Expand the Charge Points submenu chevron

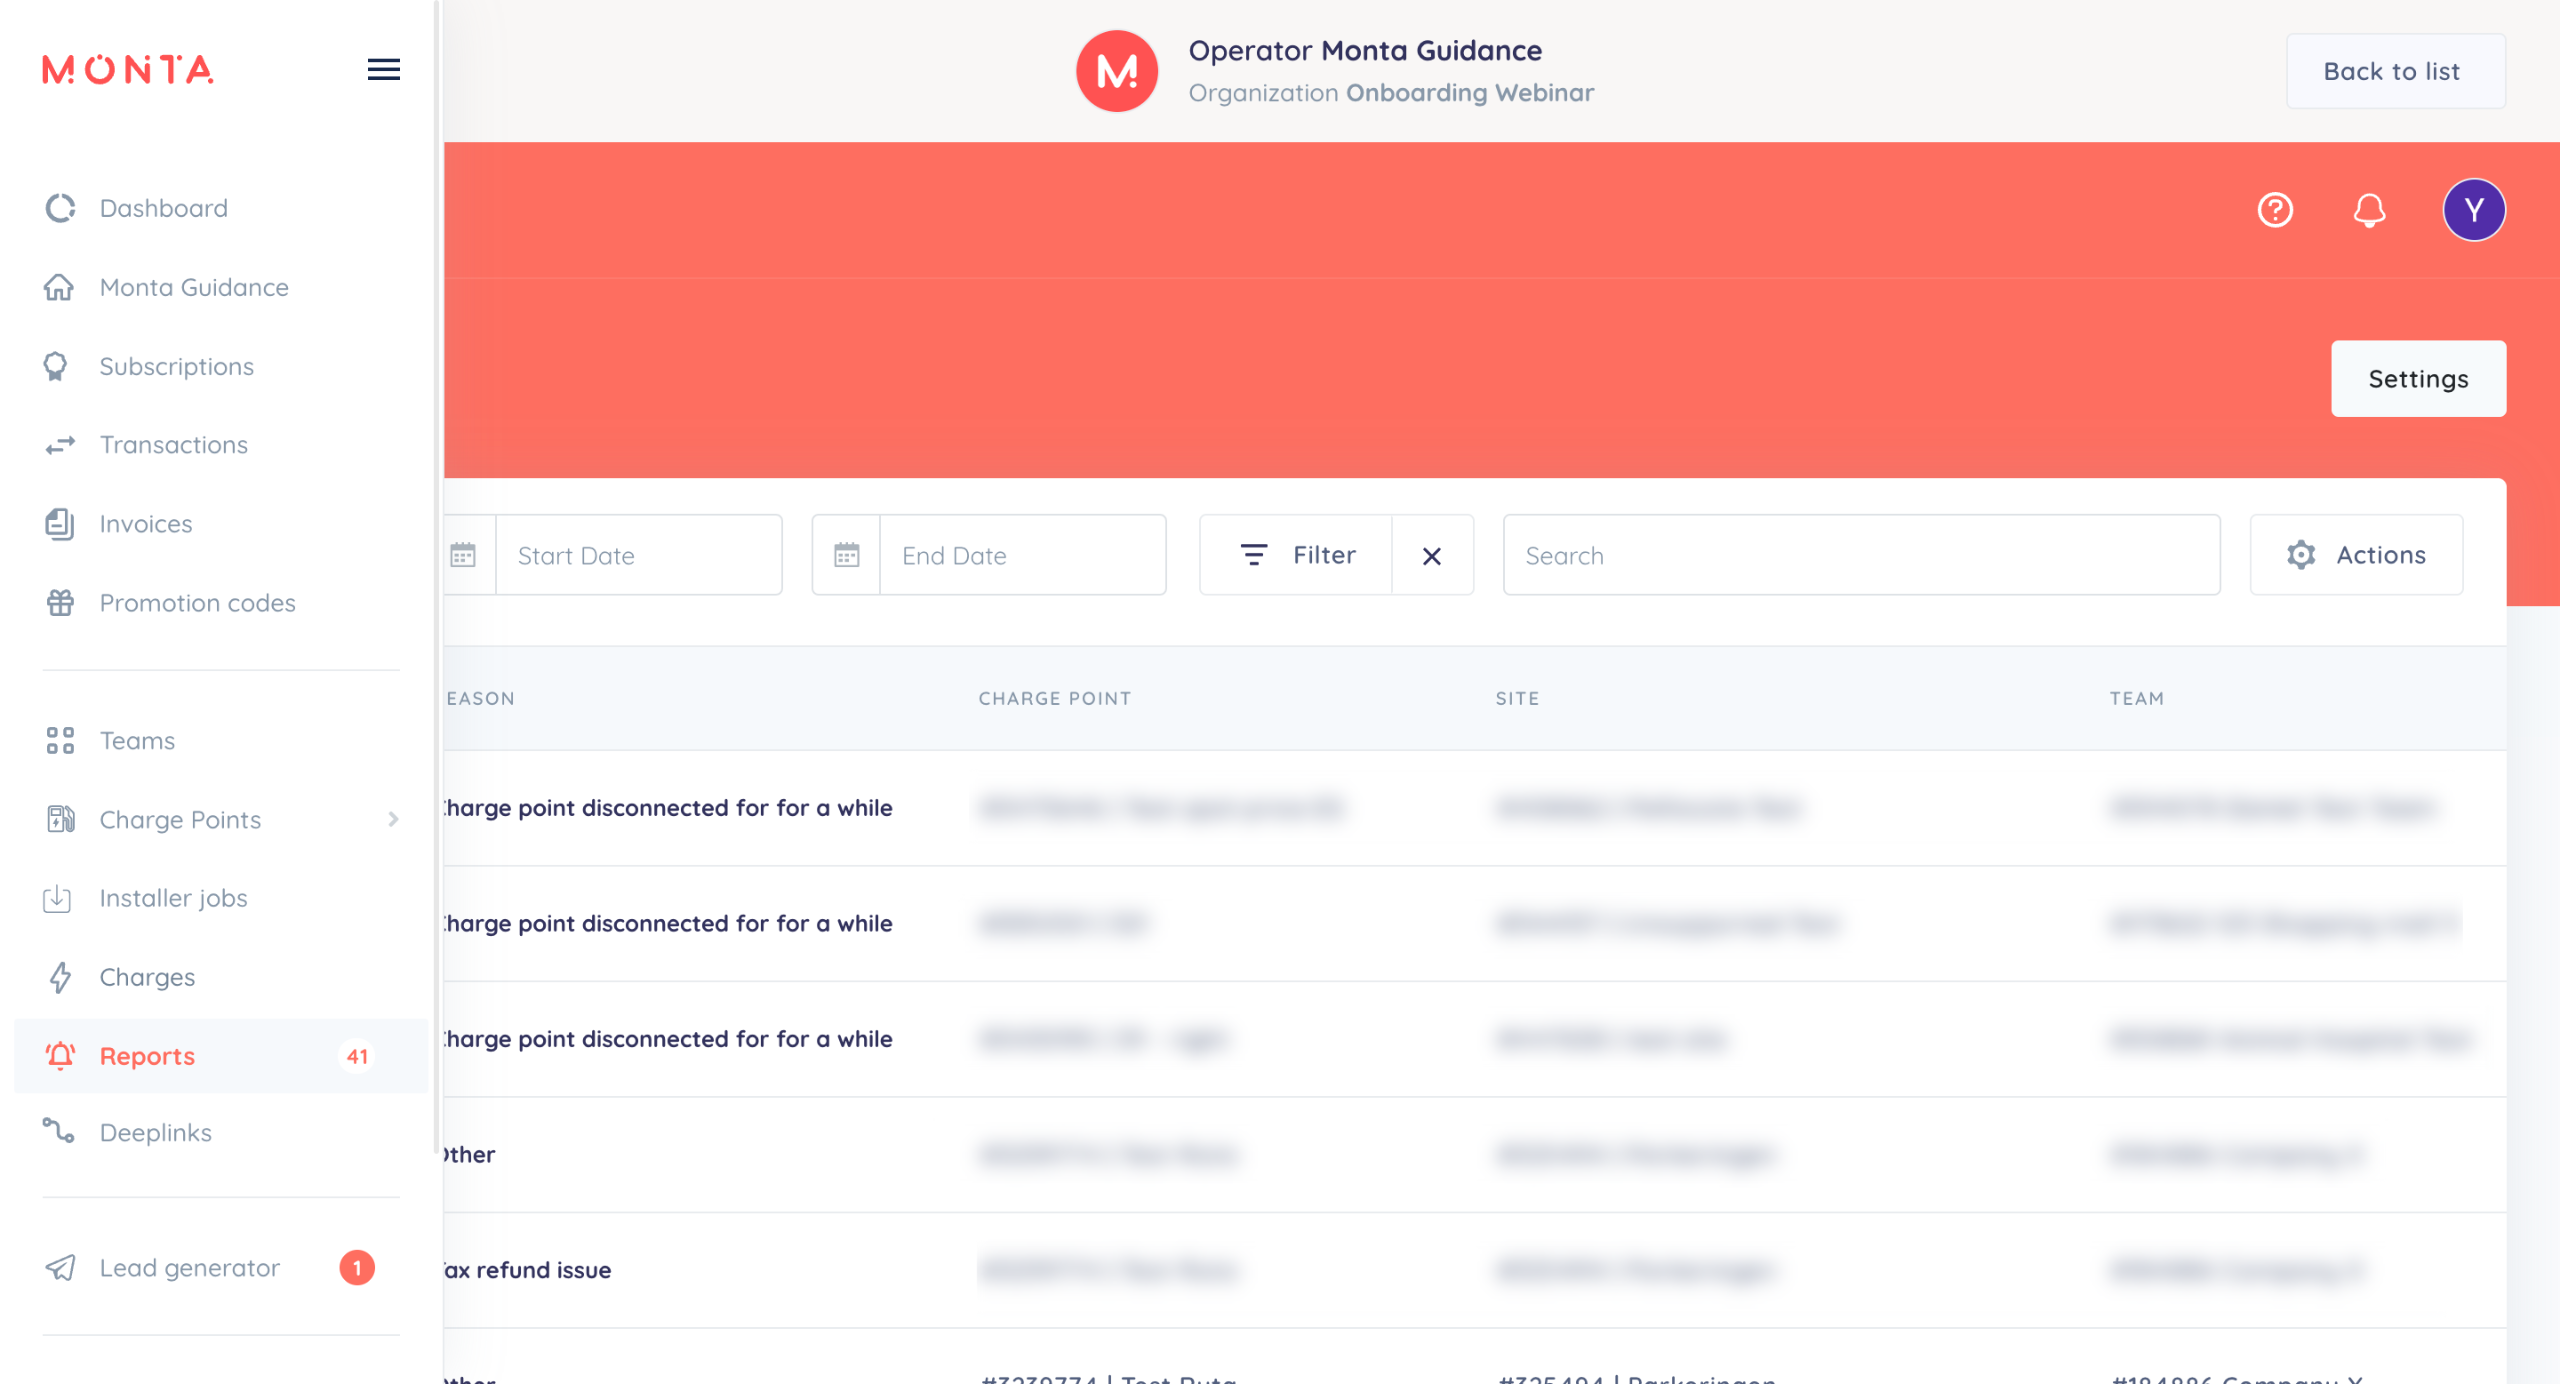pyautogui.click(x=393, y=819)
